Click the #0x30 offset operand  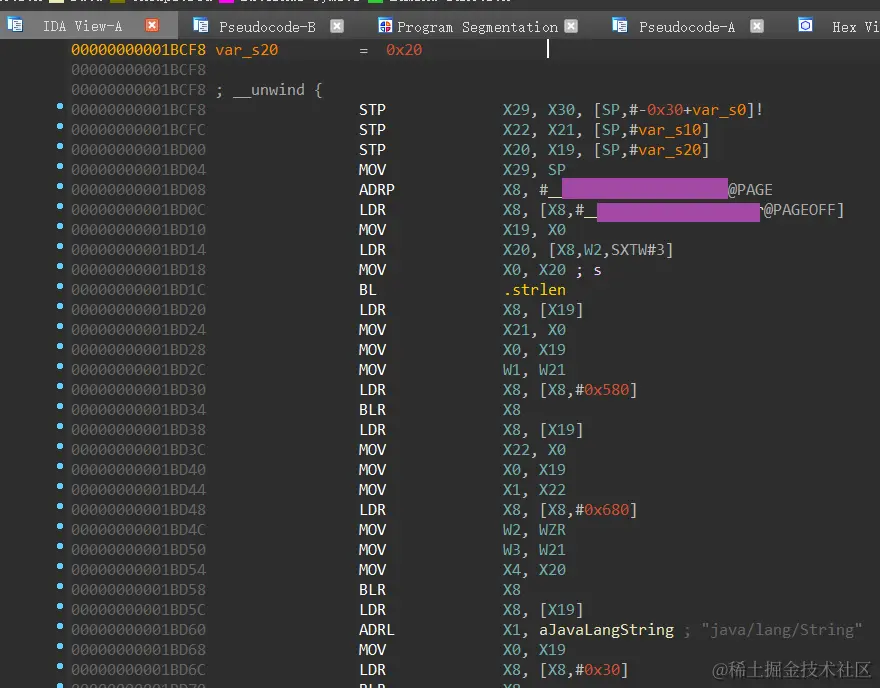(x=598, y=670)
